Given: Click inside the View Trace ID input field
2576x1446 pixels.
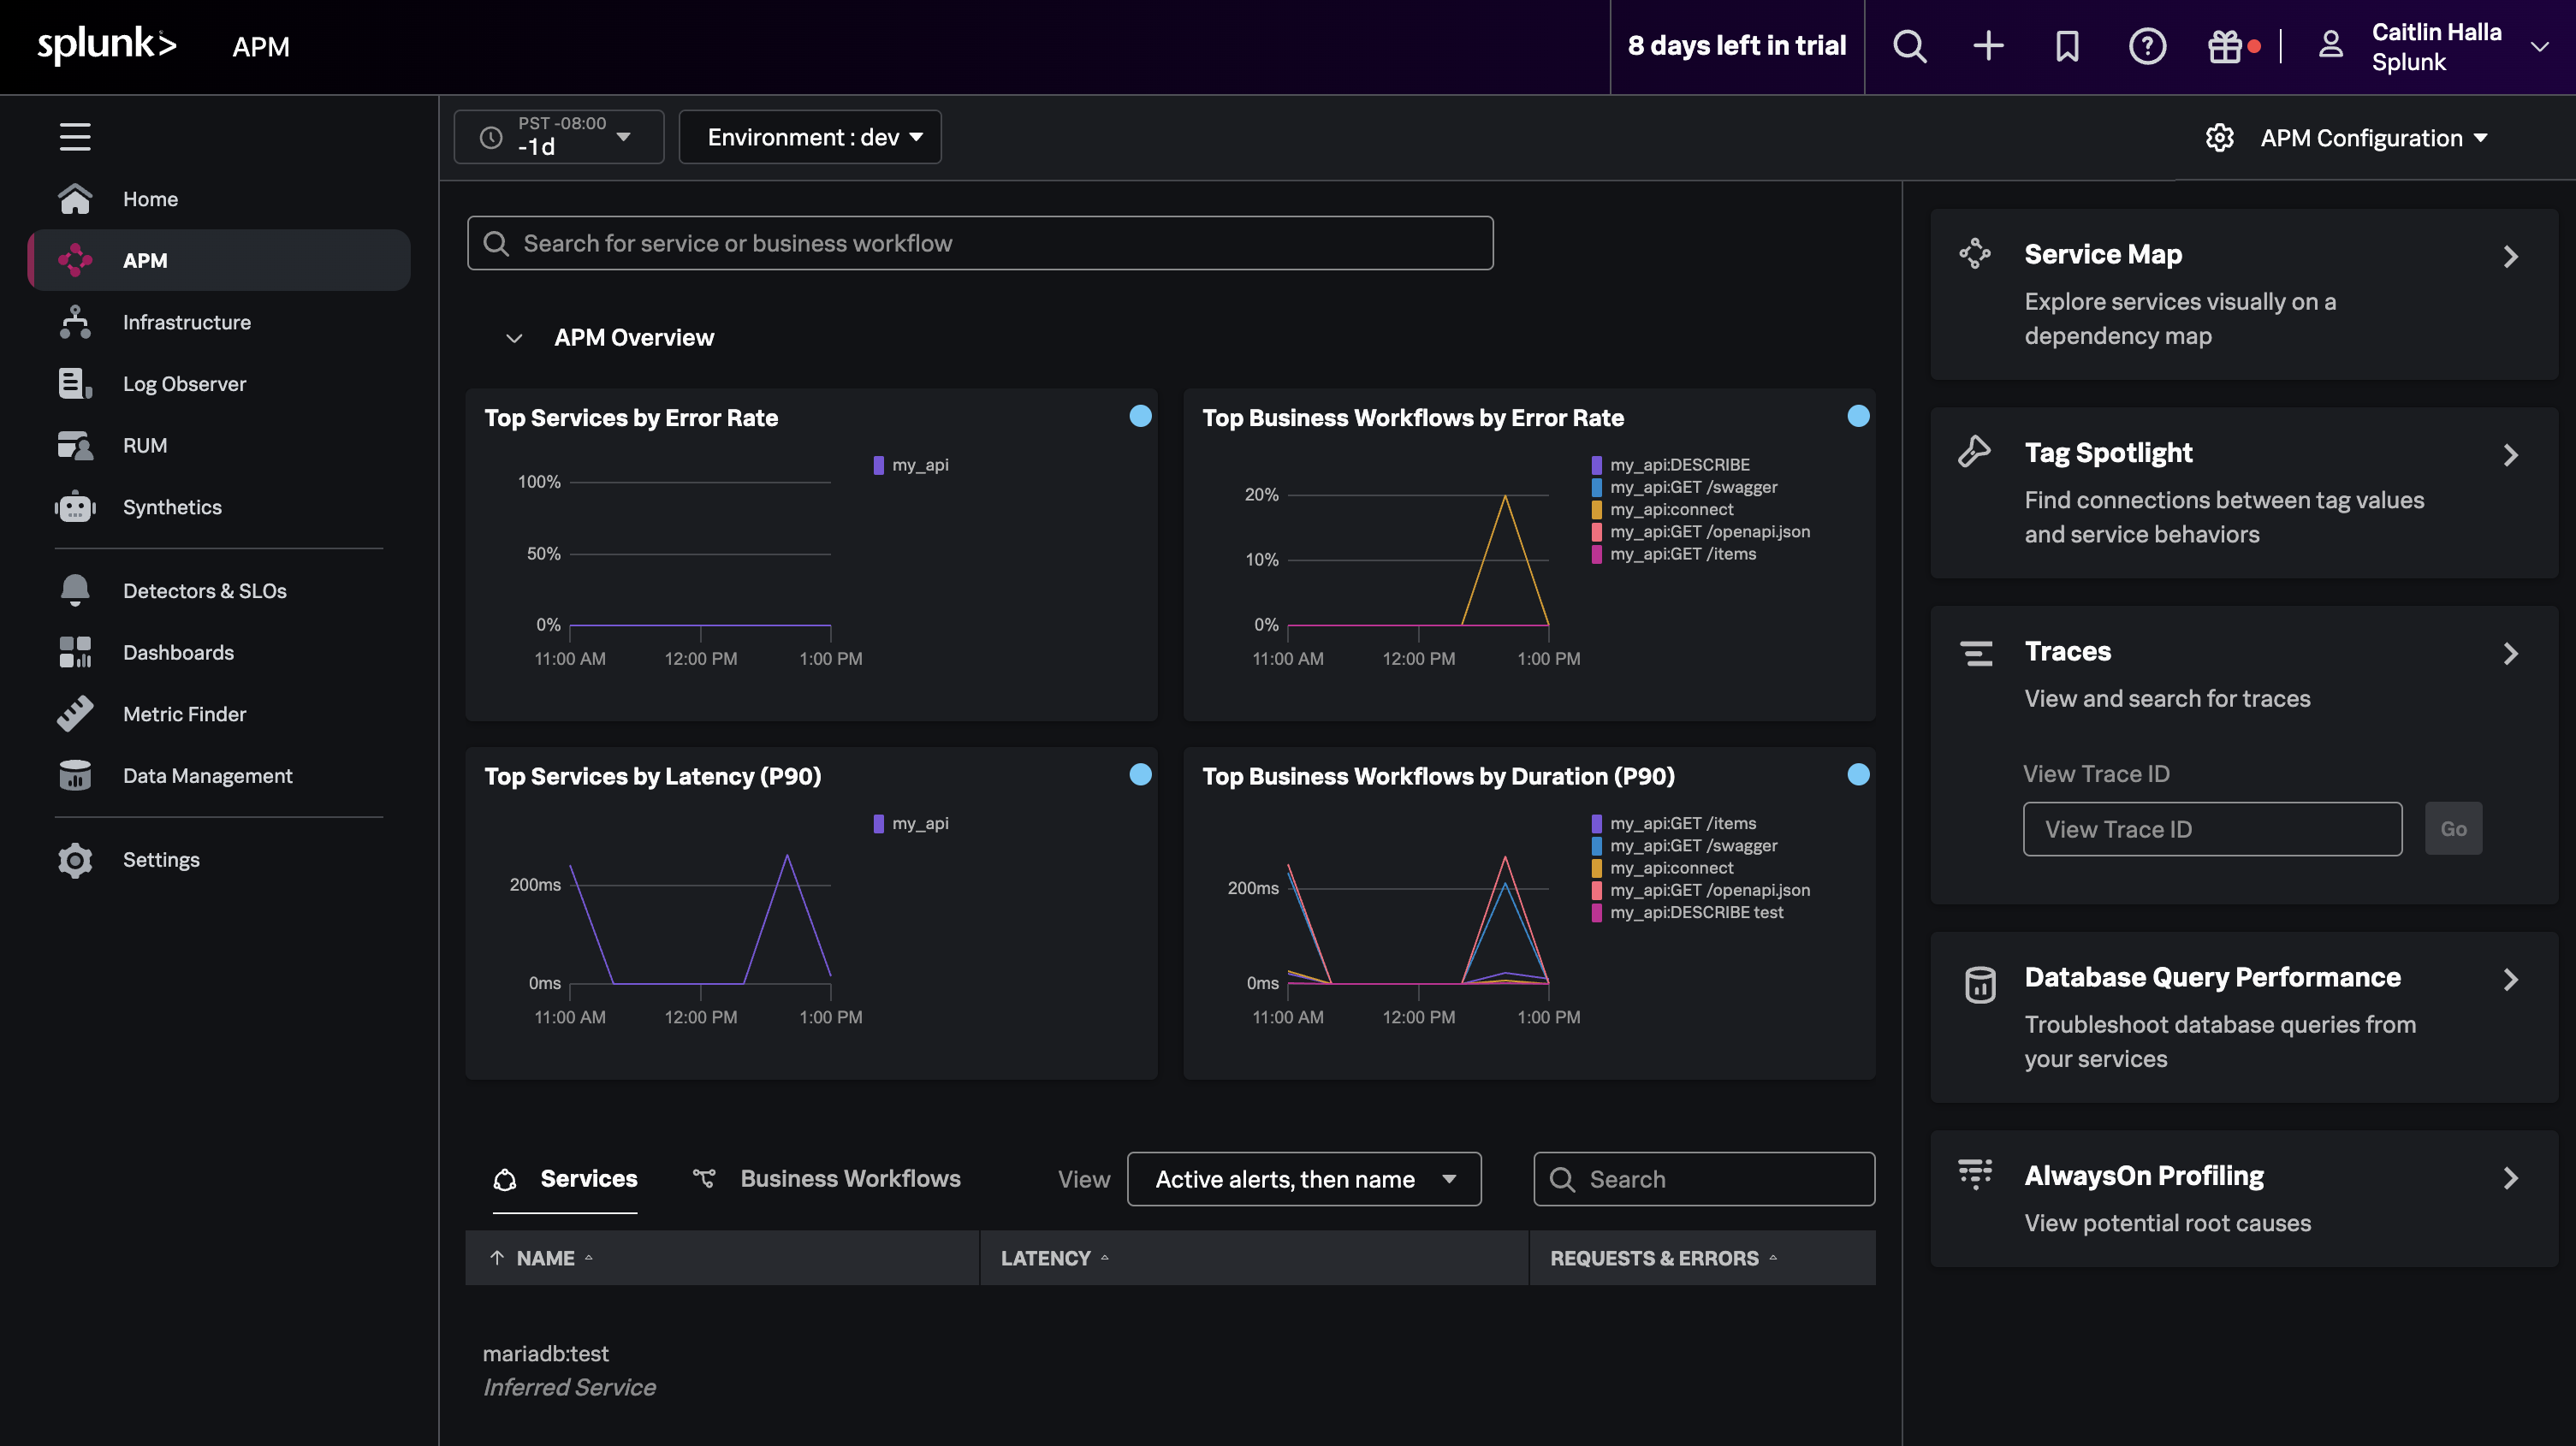Looking at the screenshot, I should click(2211, 828).
